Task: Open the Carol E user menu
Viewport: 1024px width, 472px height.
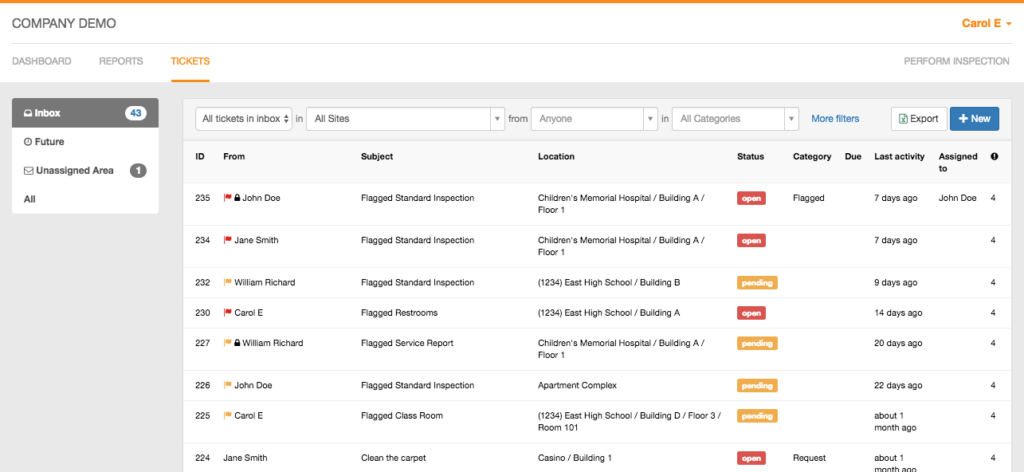Action: pos(986,24)
